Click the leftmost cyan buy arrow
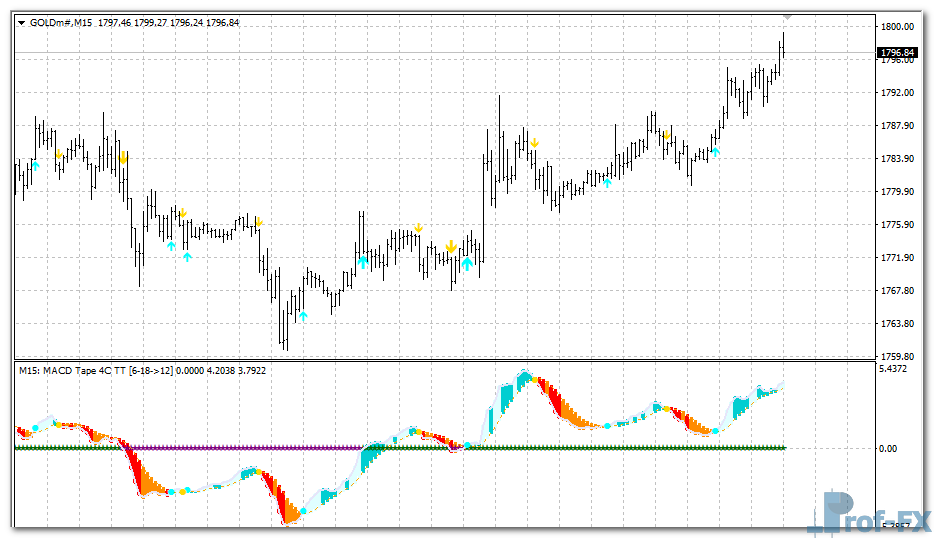 pos(35,165)
